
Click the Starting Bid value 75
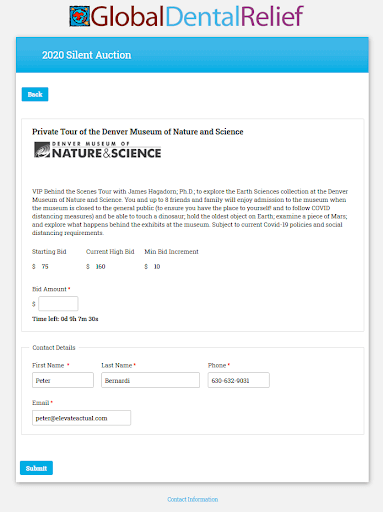45,267
